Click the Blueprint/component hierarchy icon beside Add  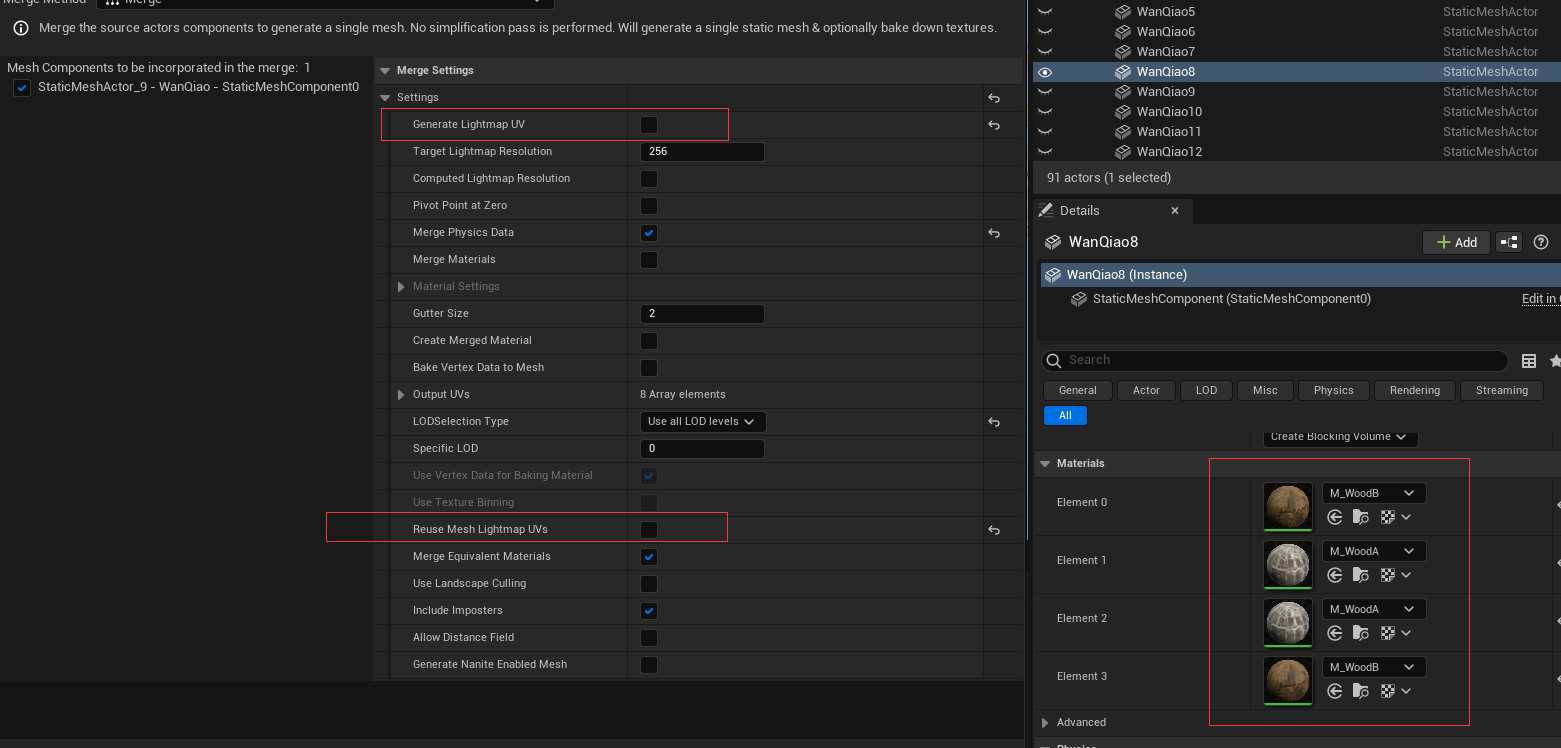tap(1508, 242)
